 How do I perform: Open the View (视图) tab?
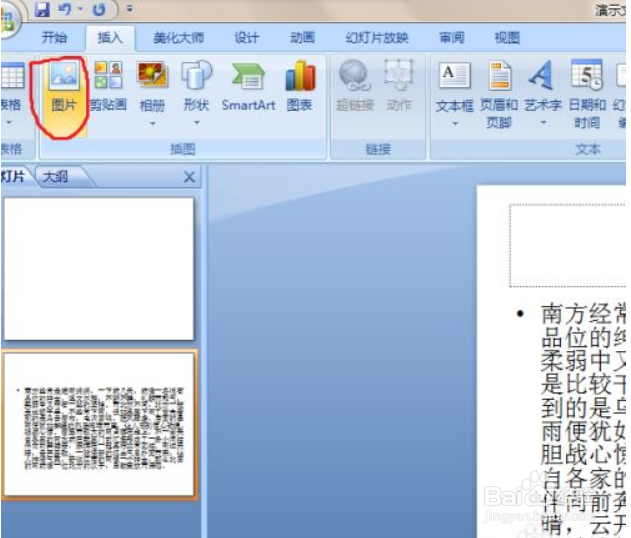(x=507, y=38)
